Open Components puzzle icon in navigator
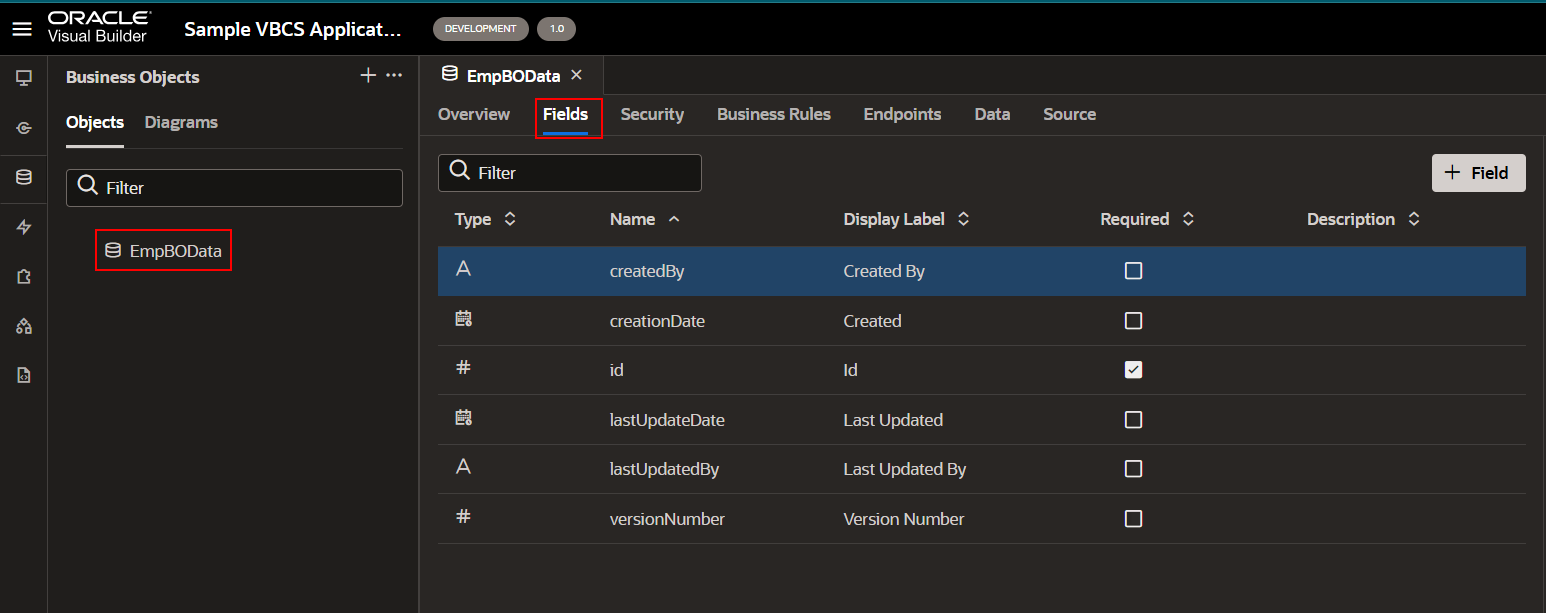Viewport: 1546px width, 613px height. pos(24,277)
